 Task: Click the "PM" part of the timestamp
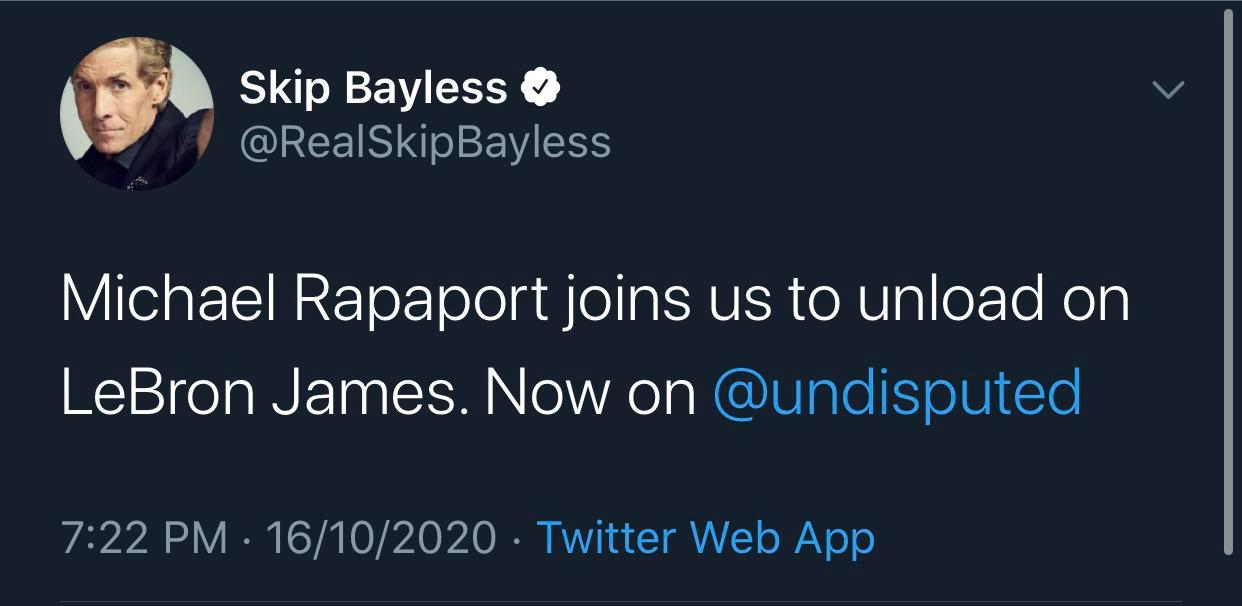pos(196,538)
